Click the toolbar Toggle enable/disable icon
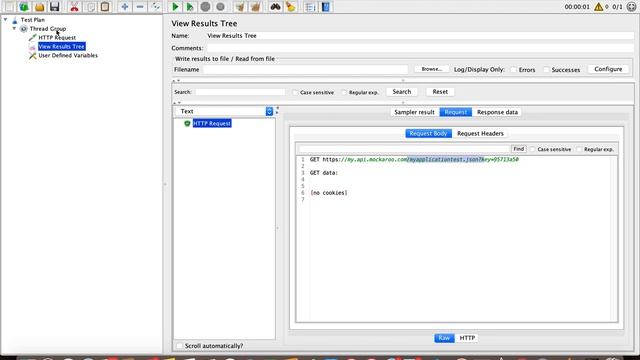The width and height of the screenshot is (640, 360). [x=155, y=7]
